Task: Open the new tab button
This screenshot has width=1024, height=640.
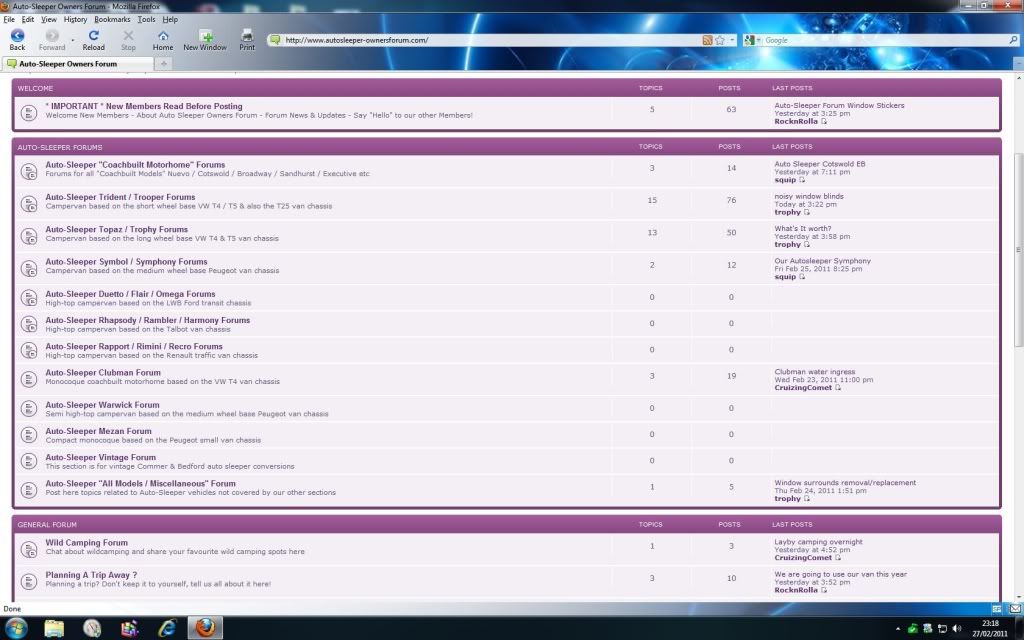Action: (x=164, y=63)
